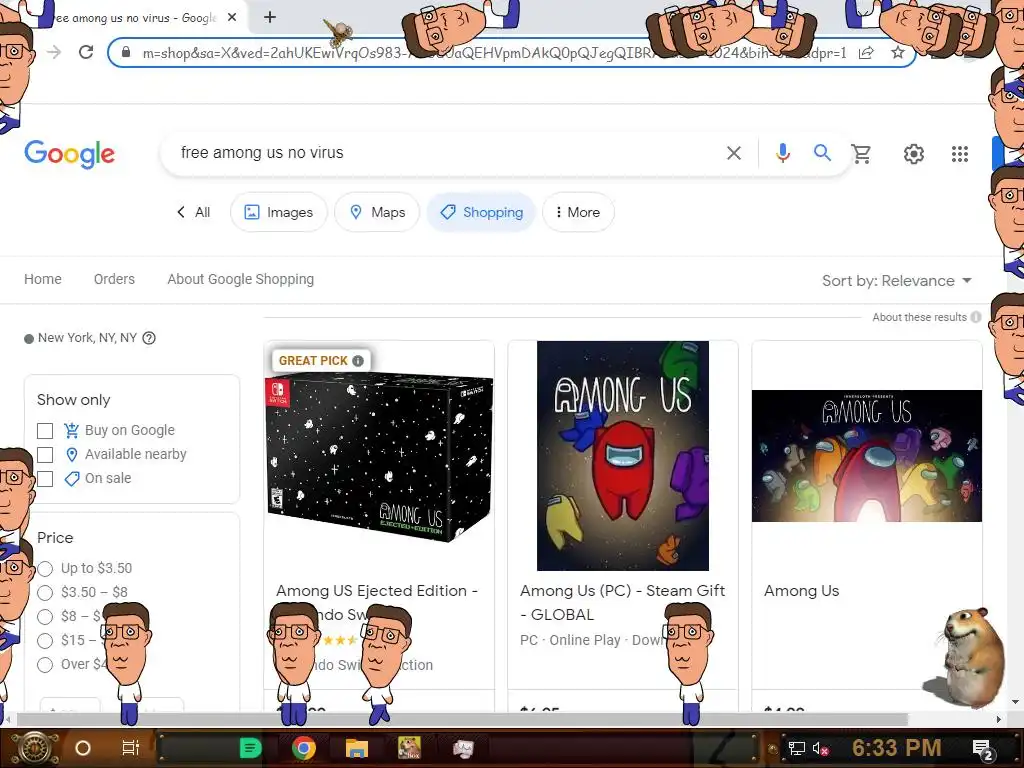
Task: Check the Buy on Google box
Action: point(45,431)
